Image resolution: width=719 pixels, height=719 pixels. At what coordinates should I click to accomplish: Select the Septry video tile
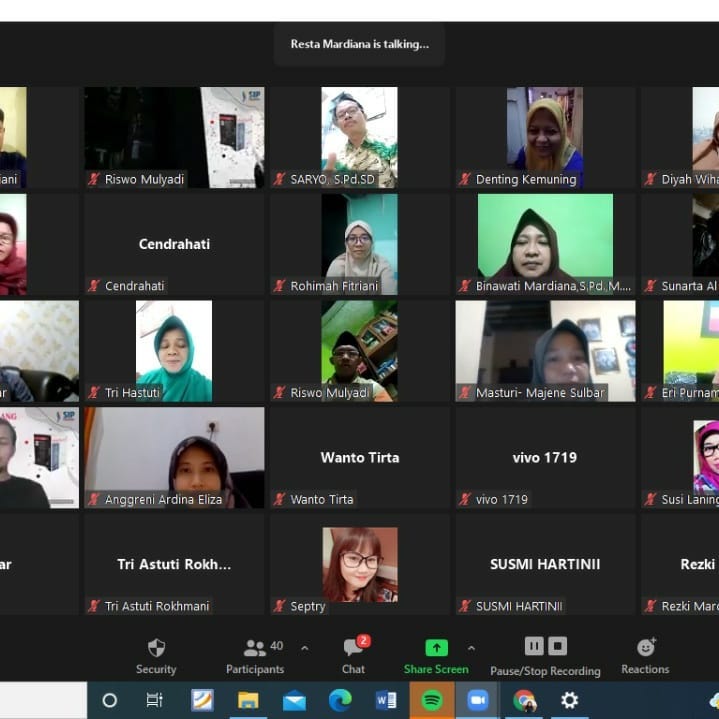click(x=359, y=564)
